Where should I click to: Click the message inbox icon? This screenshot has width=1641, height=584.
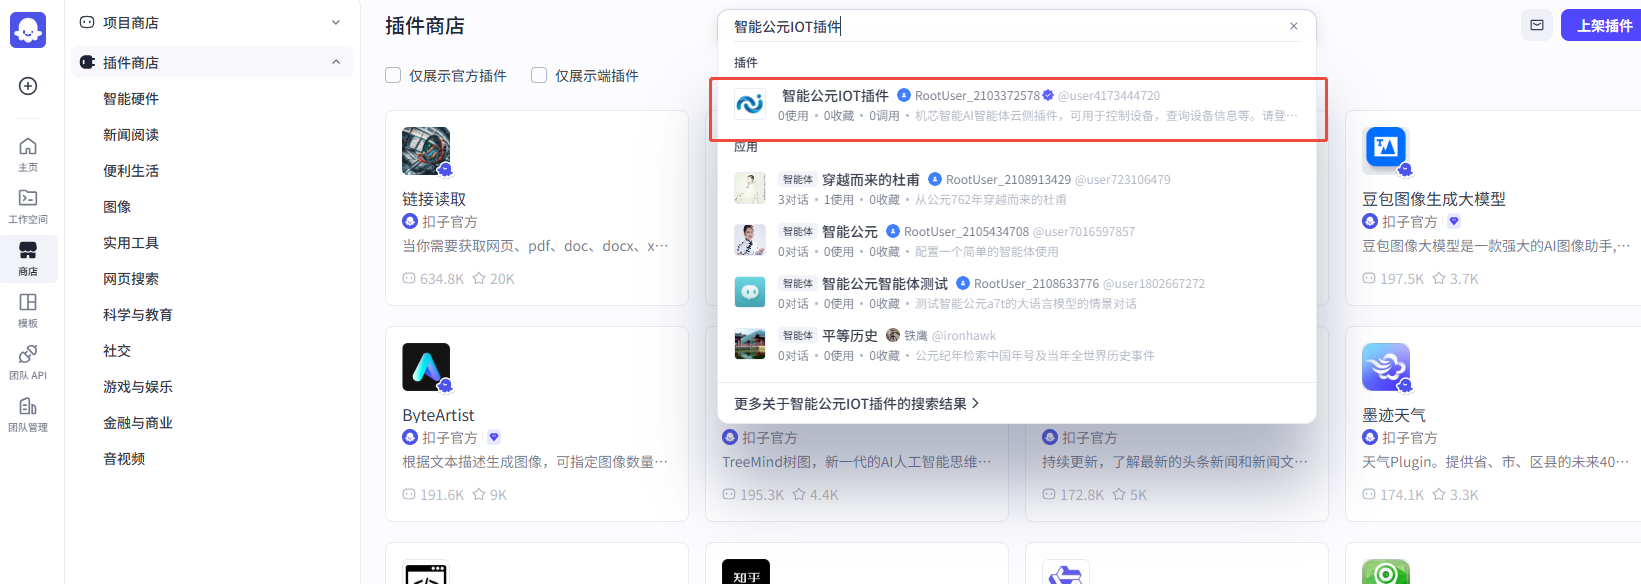[1537, 25]
